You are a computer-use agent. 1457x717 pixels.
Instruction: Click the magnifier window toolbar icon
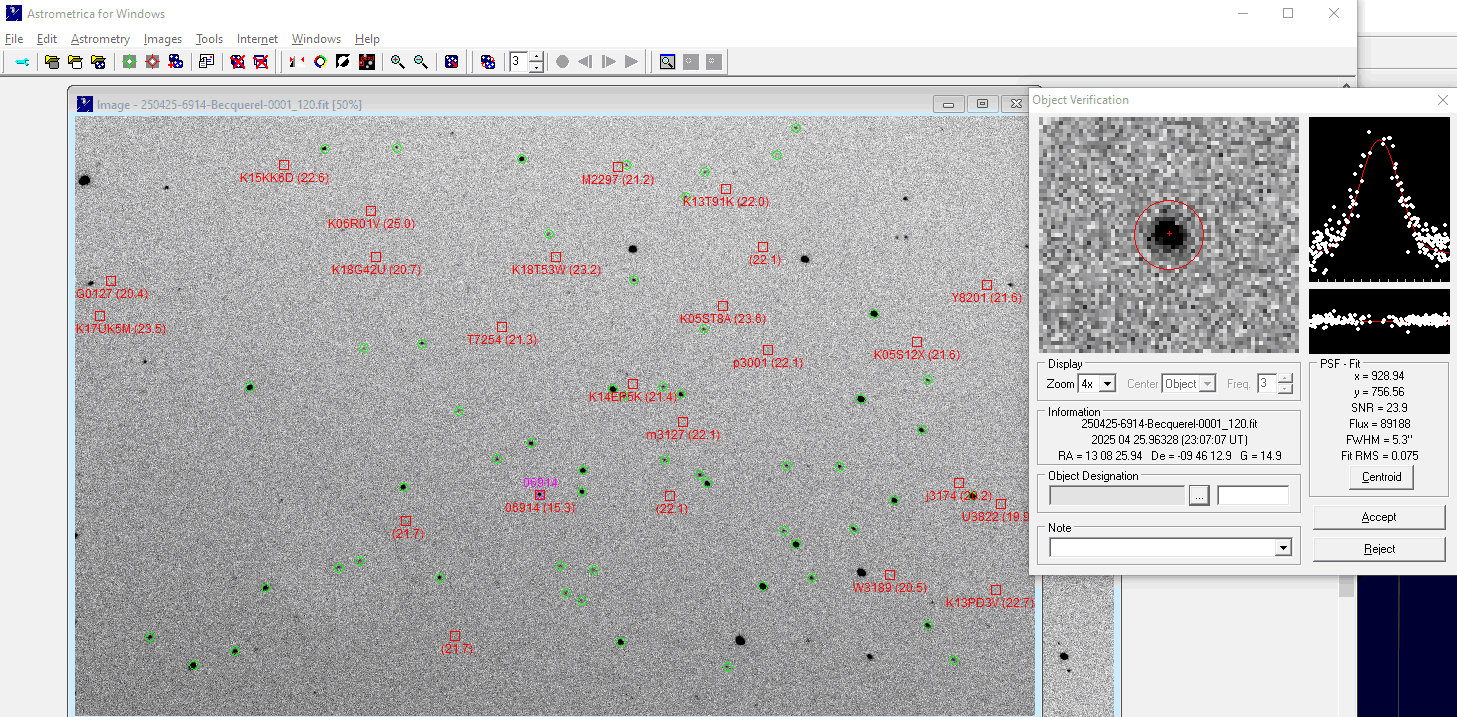(667, 62)
